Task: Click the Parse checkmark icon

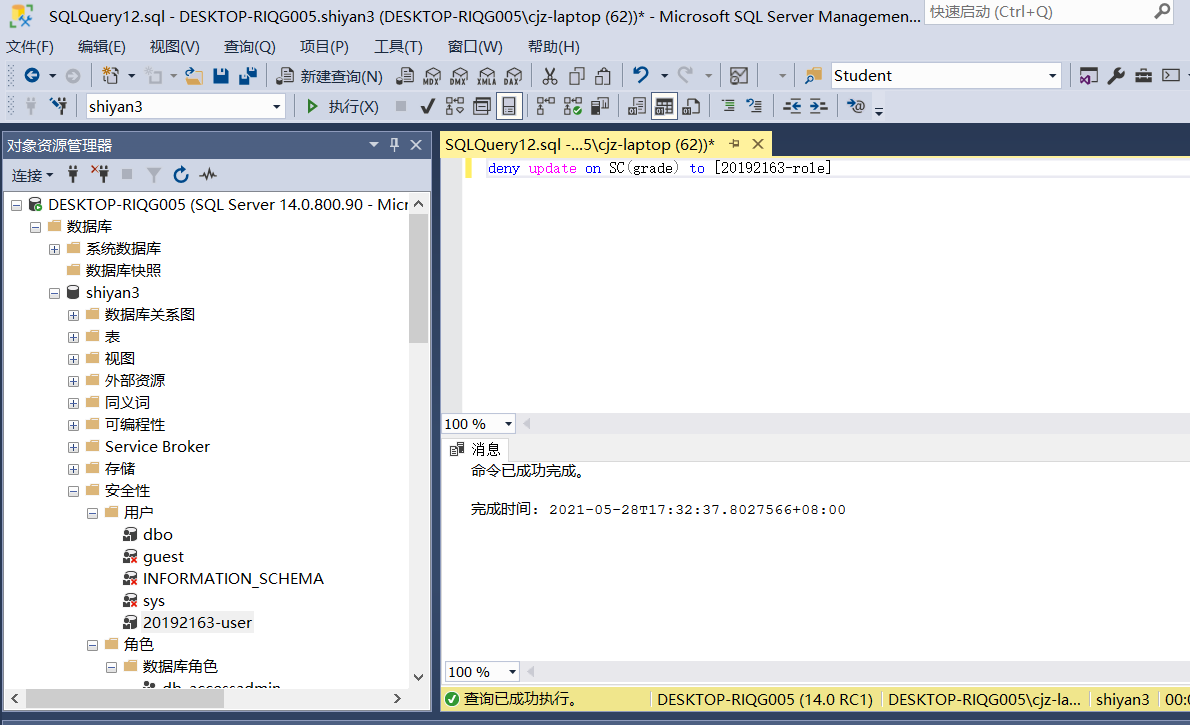Action: tap(427, 106)
